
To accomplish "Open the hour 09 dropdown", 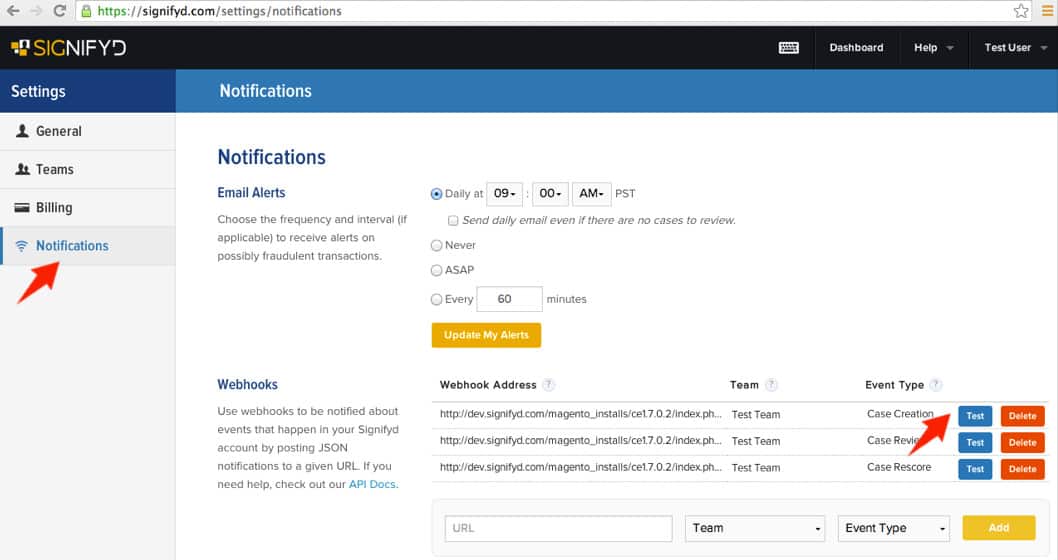I will (x=505, y=194).
